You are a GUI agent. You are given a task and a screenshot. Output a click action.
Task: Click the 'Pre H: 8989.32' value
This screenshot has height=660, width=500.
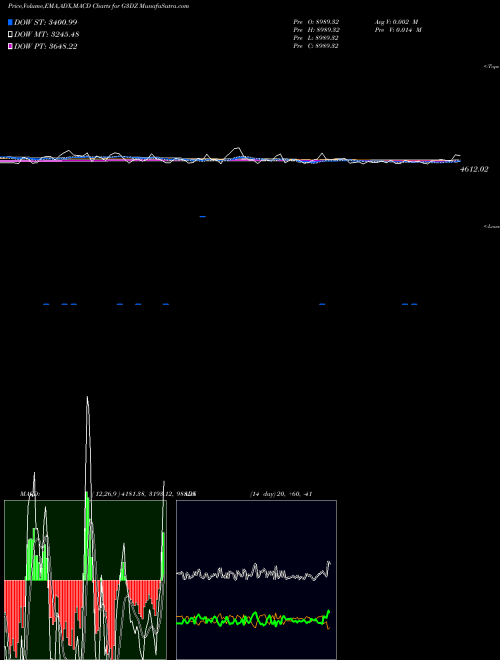(316, 30)
